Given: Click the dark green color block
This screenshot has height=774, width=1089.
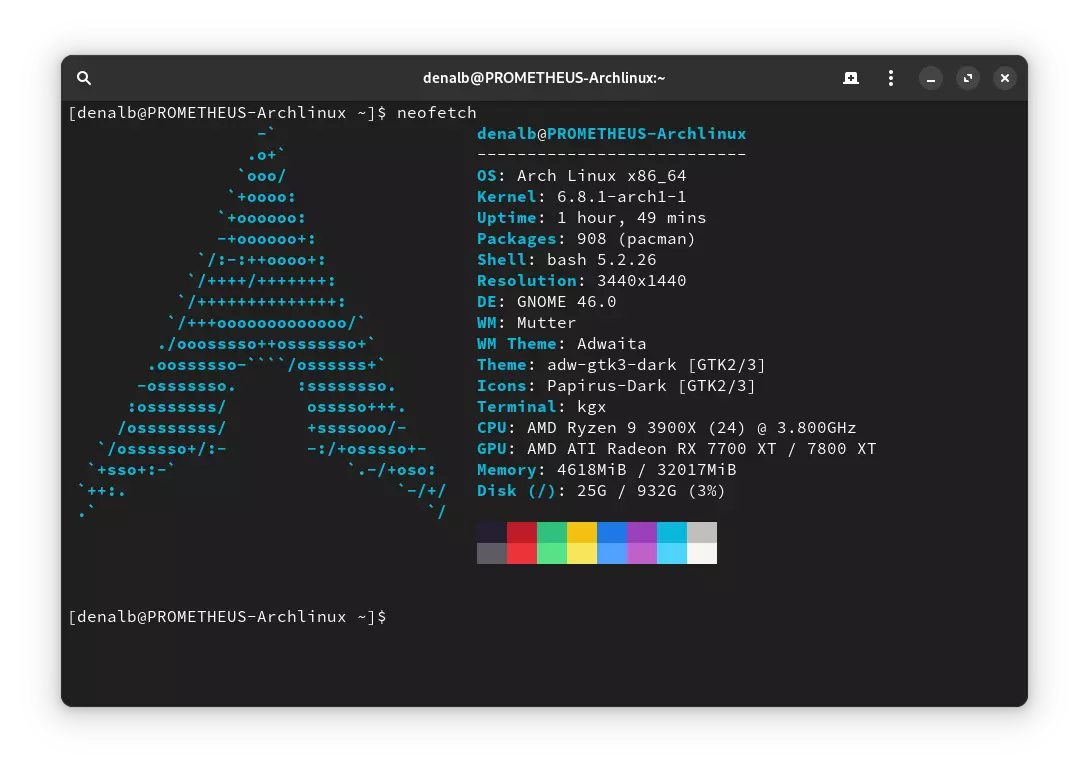Looking at the screenshot, I should [x=551, y=532].
